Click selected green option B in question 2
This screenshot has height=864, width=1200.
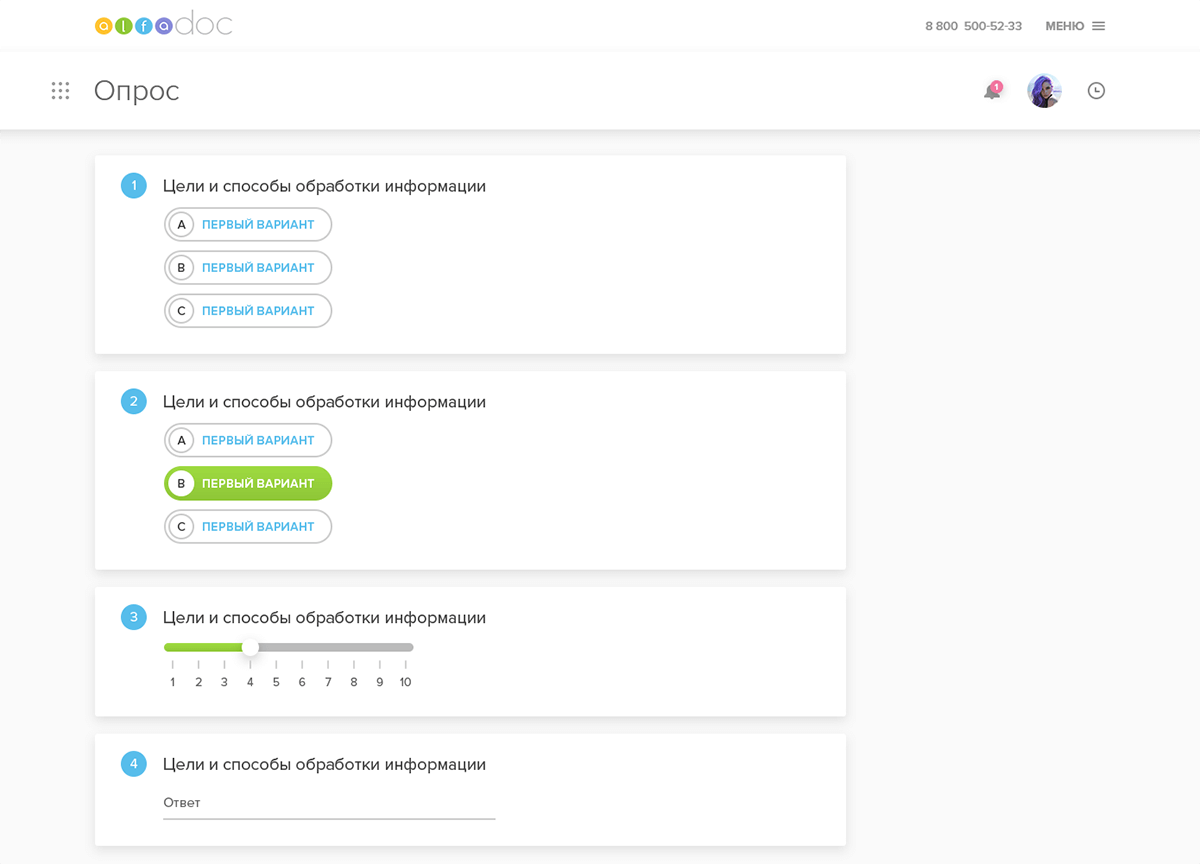click(x=248, y=484)
